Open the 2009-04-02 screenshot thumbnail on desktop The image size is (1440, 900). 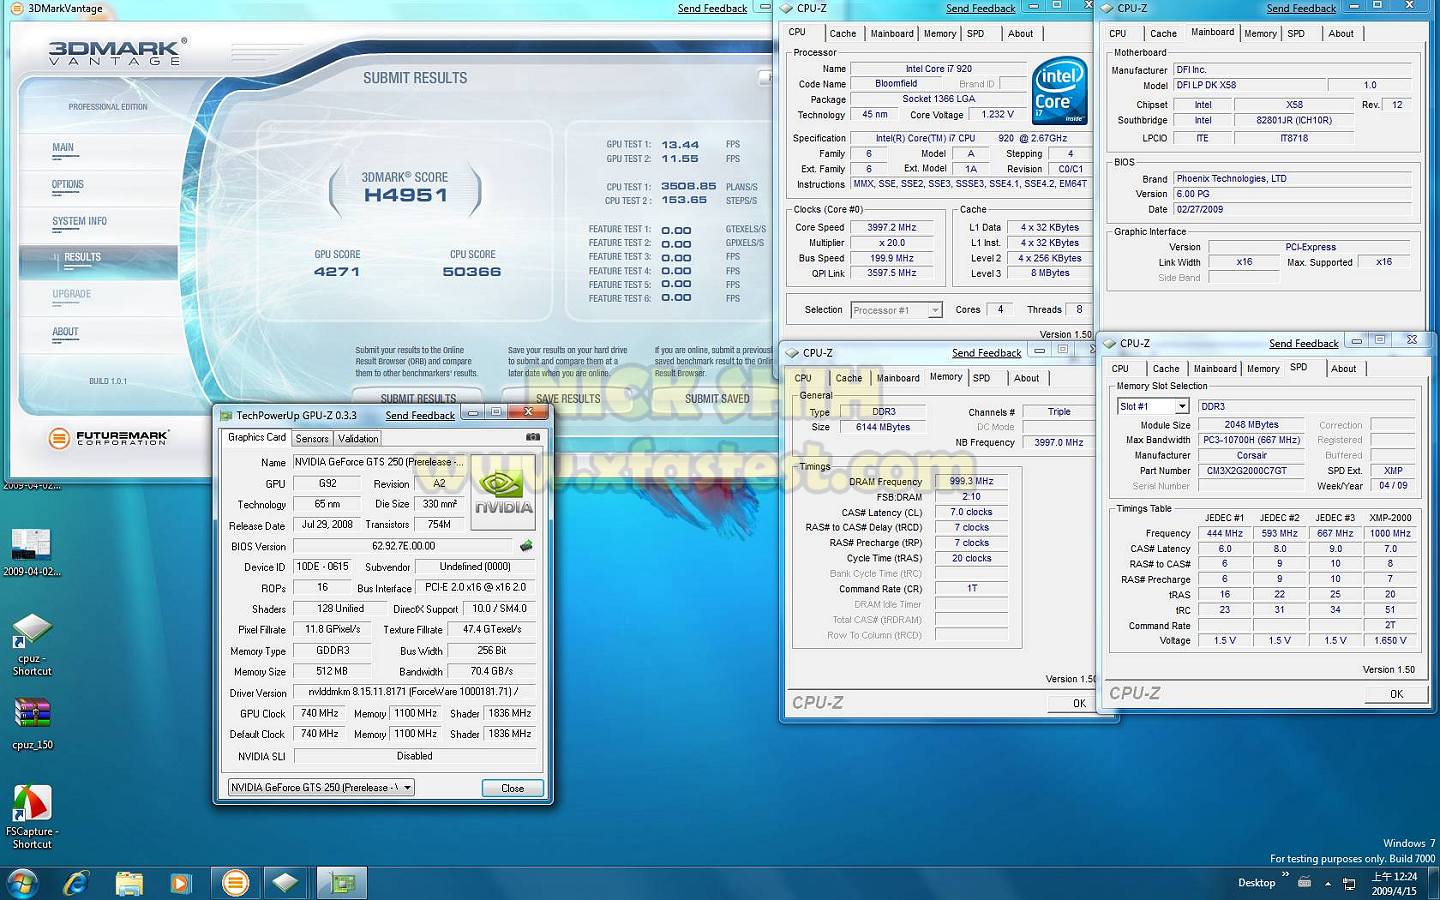[31, 553]
